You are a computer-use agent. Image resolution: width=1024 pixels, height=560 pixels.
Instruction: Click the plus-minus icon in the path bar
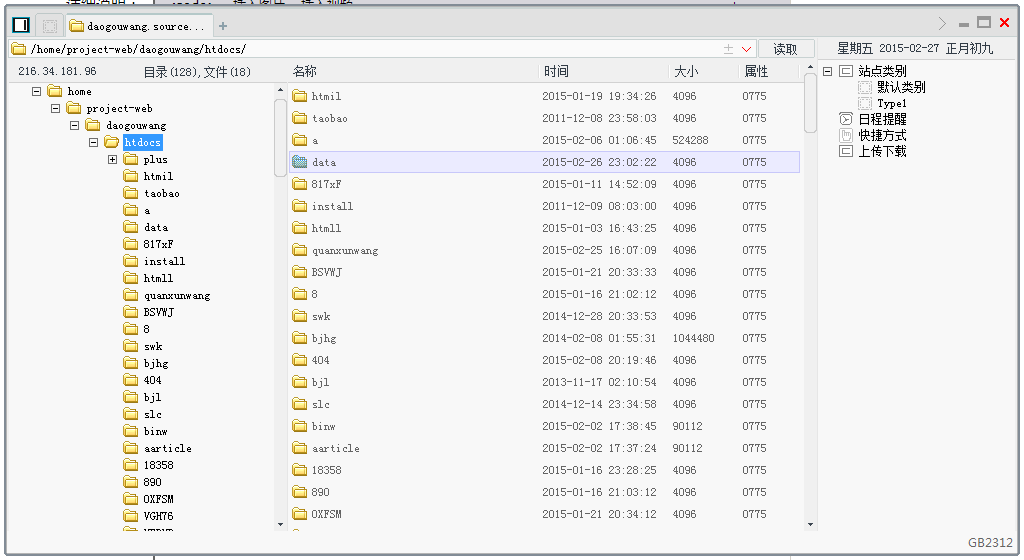728,49
